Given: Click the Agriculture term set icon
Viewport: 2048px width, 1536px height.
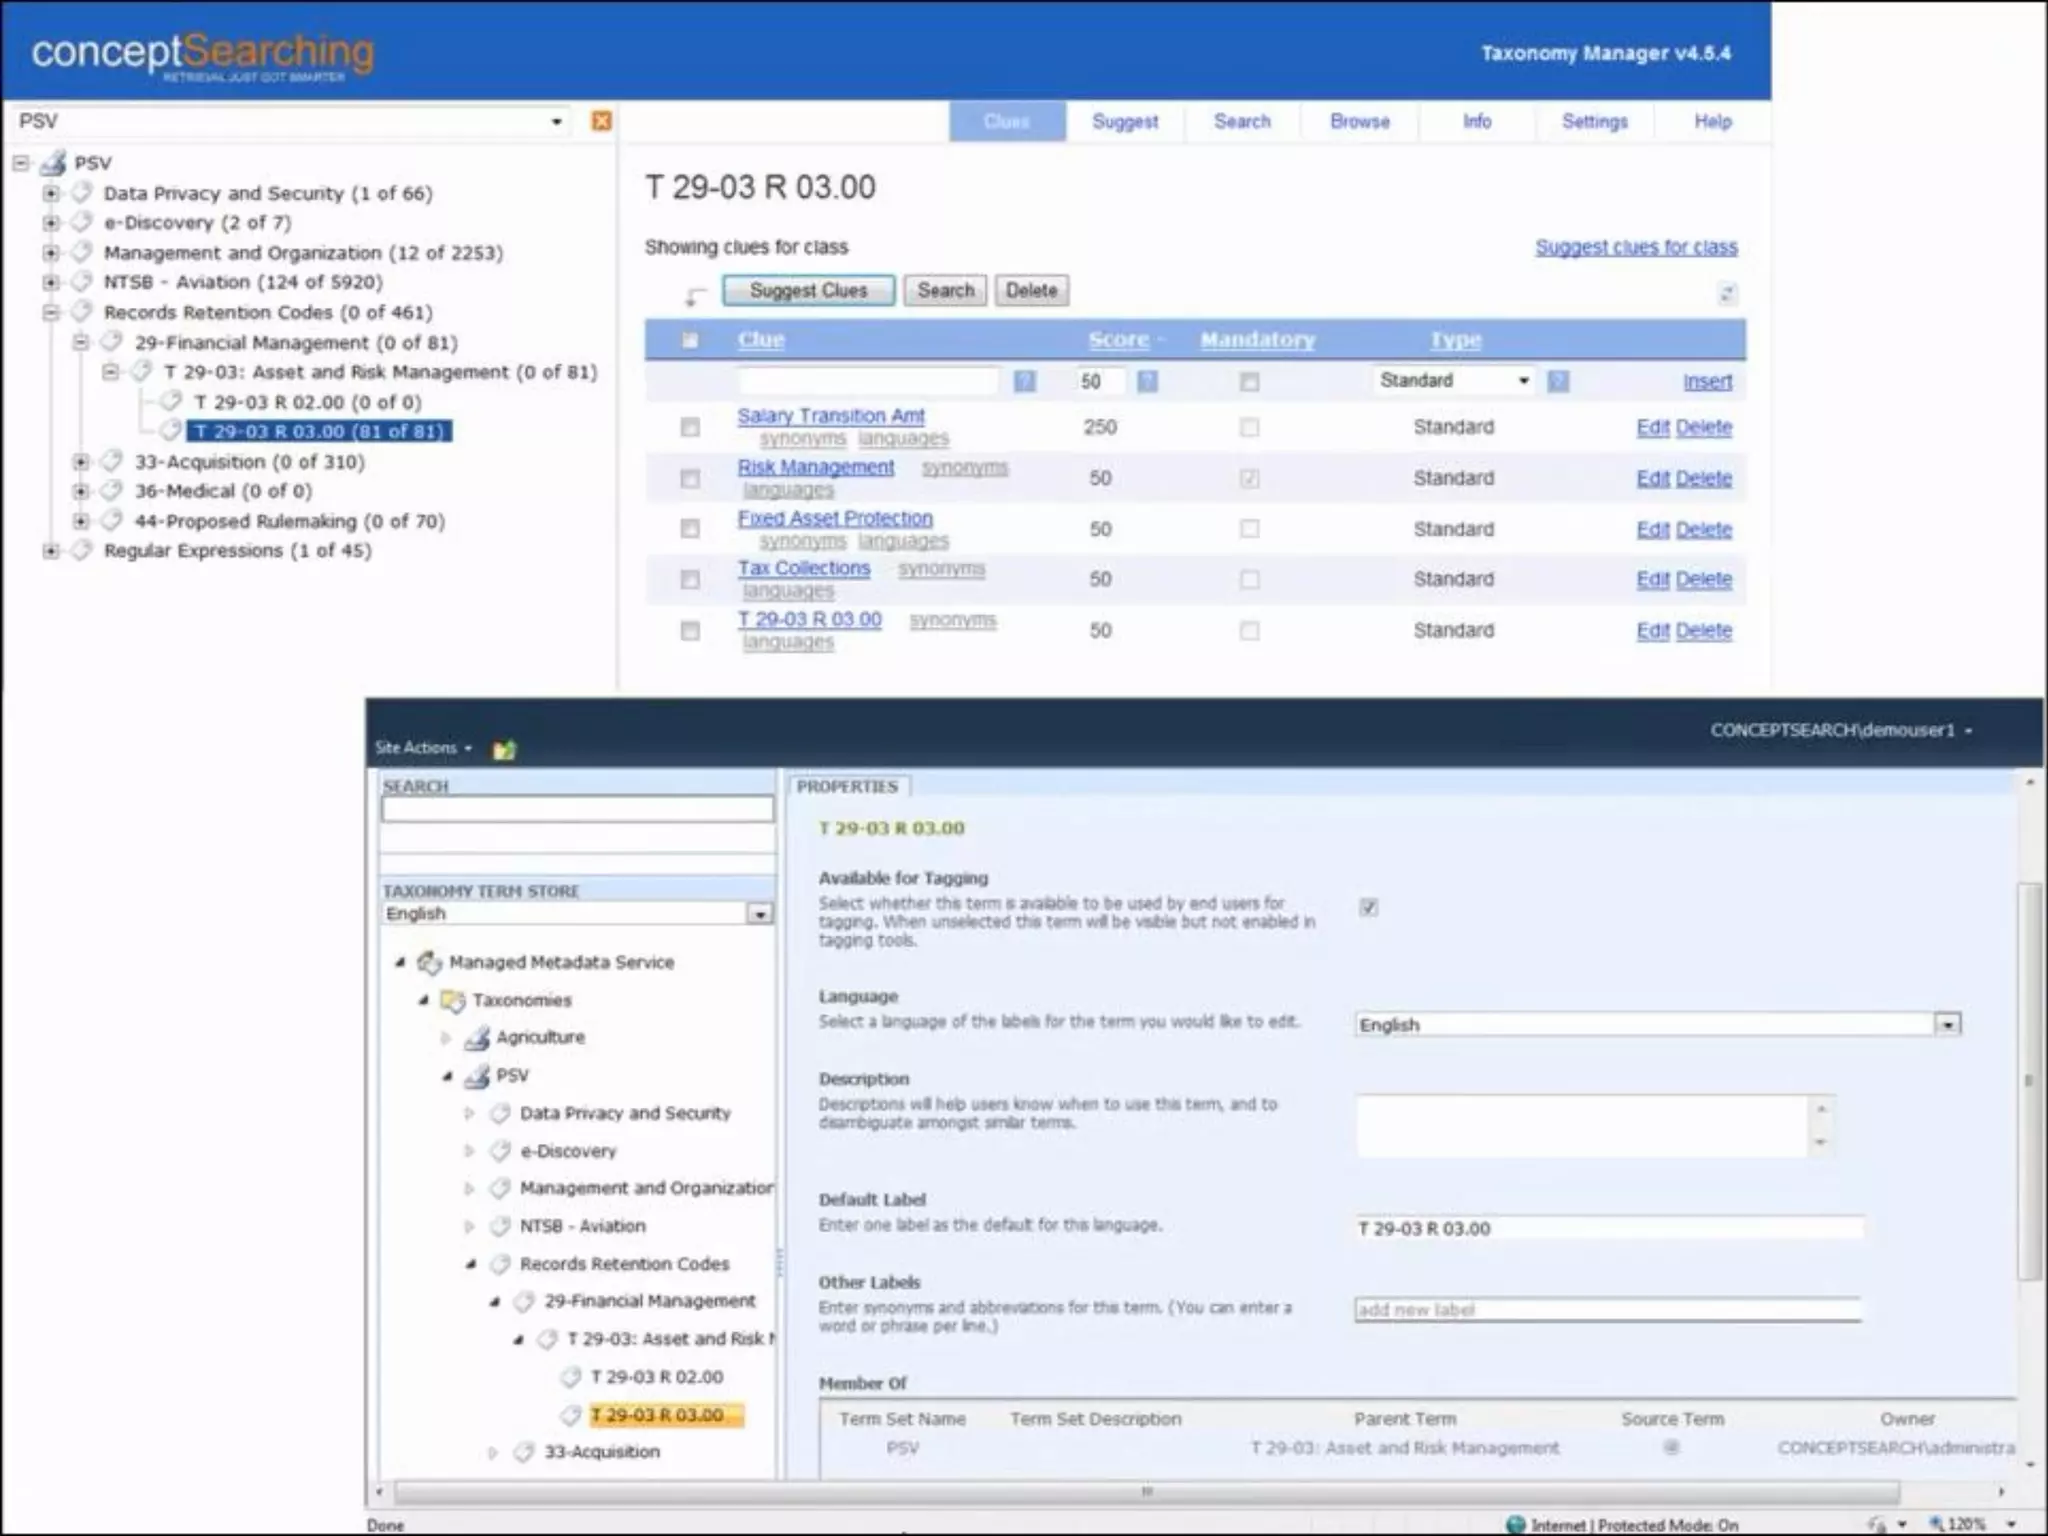Looking at the screenshot, I should pos(478,1038).
